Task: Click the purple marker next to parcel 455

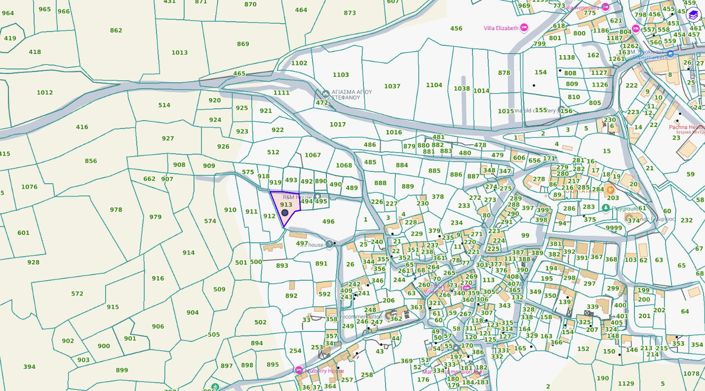Action: (693, 15)
